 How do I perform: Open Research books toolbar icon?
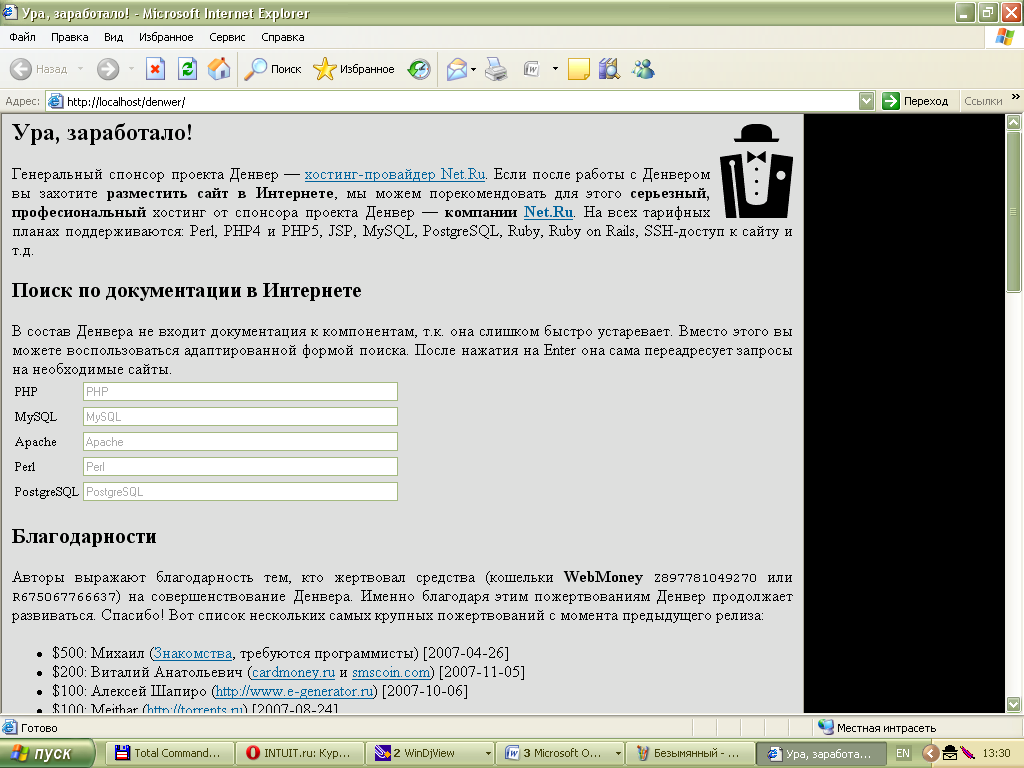point(609,69)
